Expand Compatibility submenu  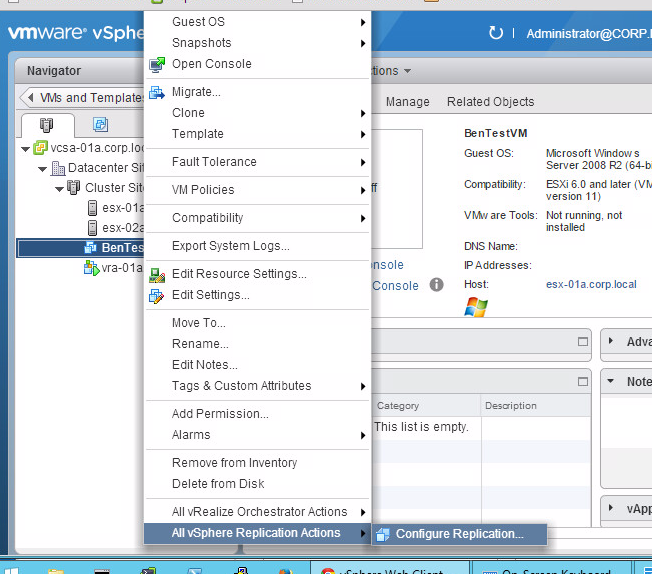[257, 218]
